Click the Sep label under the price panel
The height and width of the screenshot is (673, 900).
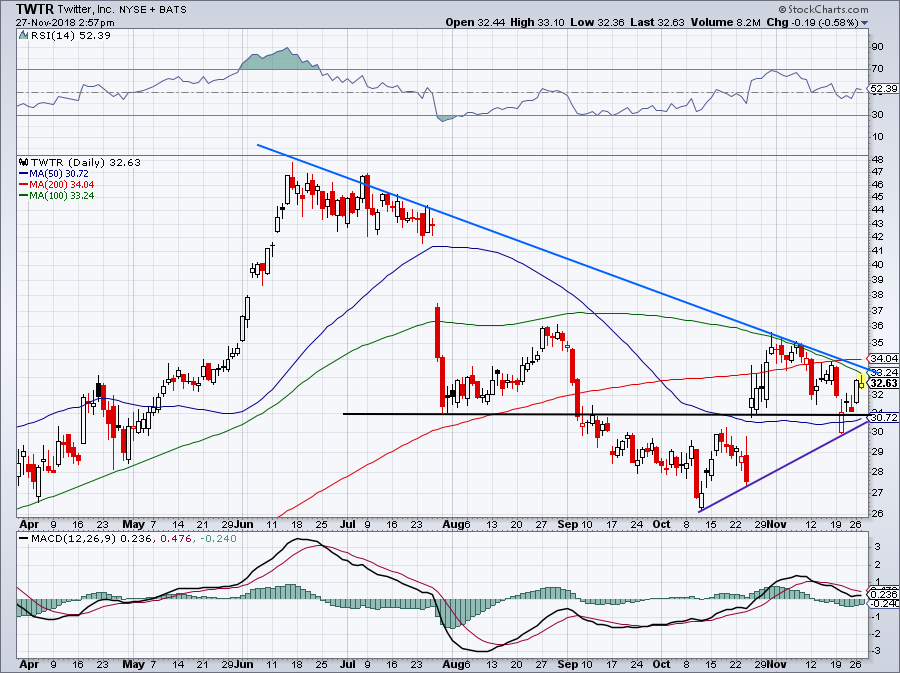tap(568, 524)
